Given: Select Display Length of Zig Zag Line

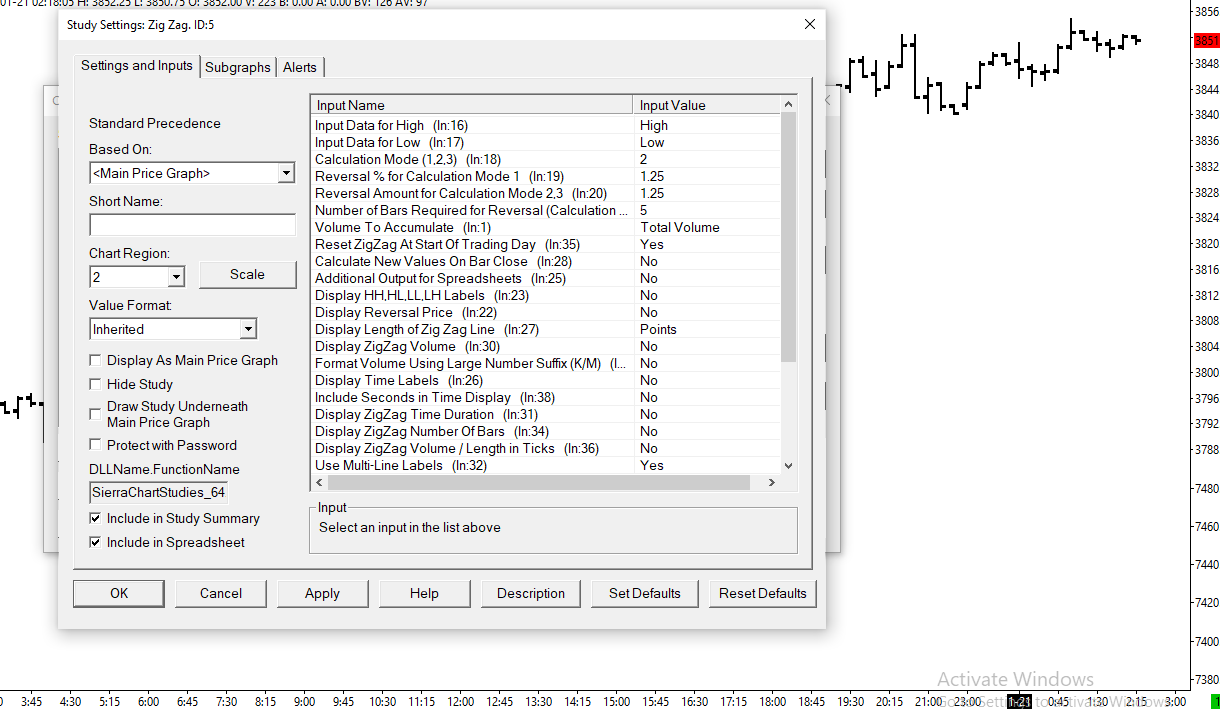Looking at the screenshot, I should pyautogui.click(x=546, y=329).
